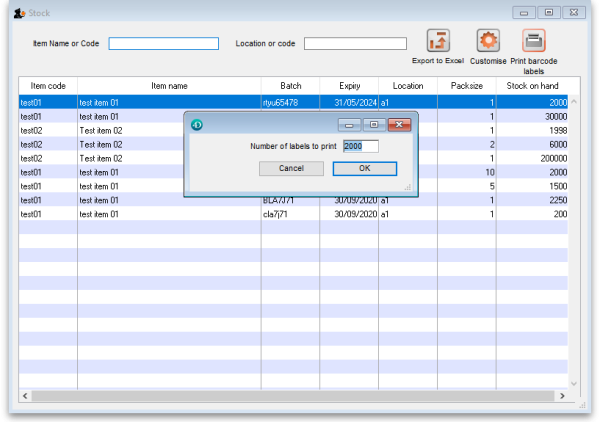This screenshot has height=422, width=600.
Task: Click the Number of labels field
Action: pyautogui.click(x=360, y=146)
